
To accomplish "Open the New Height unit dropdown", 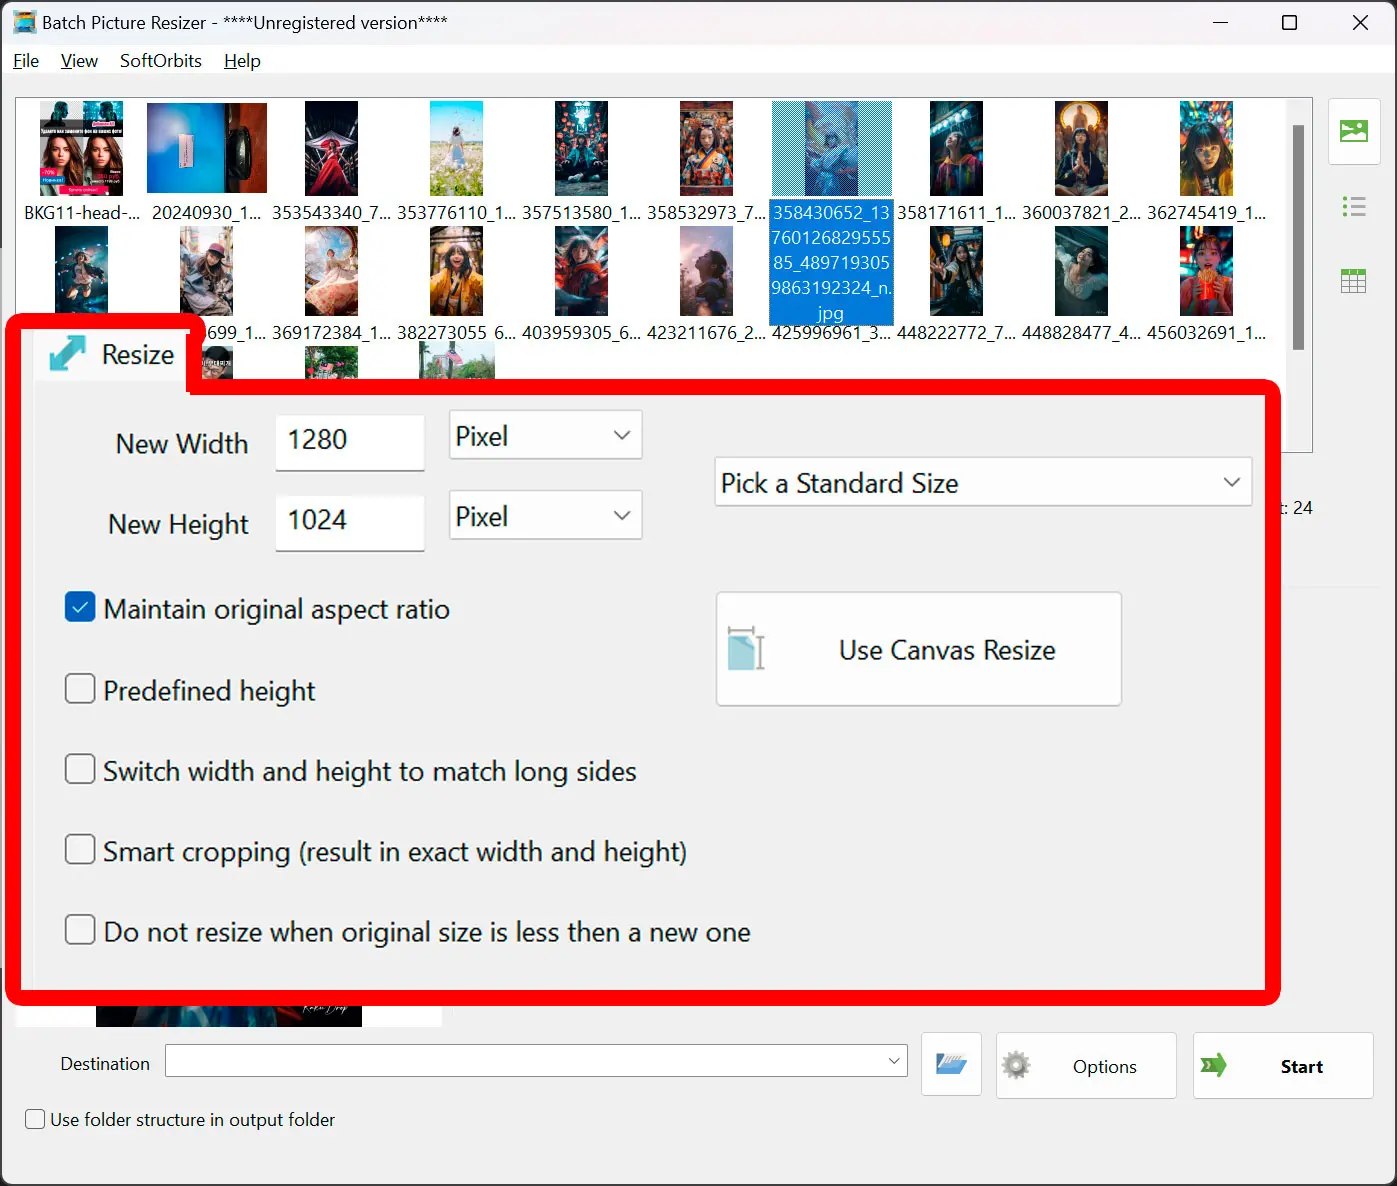I will tap(546, 516).
